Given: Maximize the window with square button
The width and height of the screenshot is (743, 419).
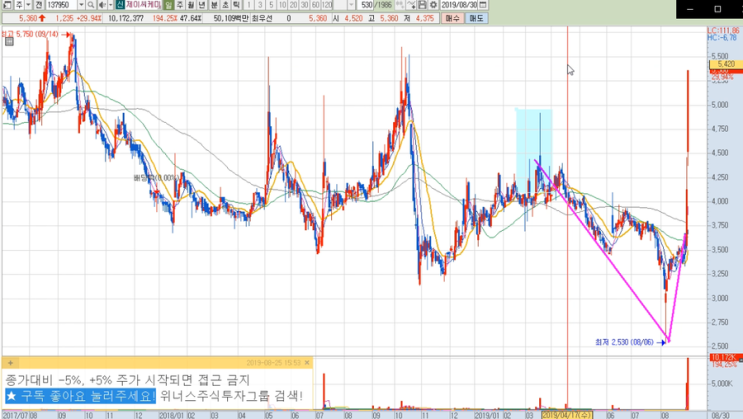Looking at the screenshot, I should (x=717, y=9).
